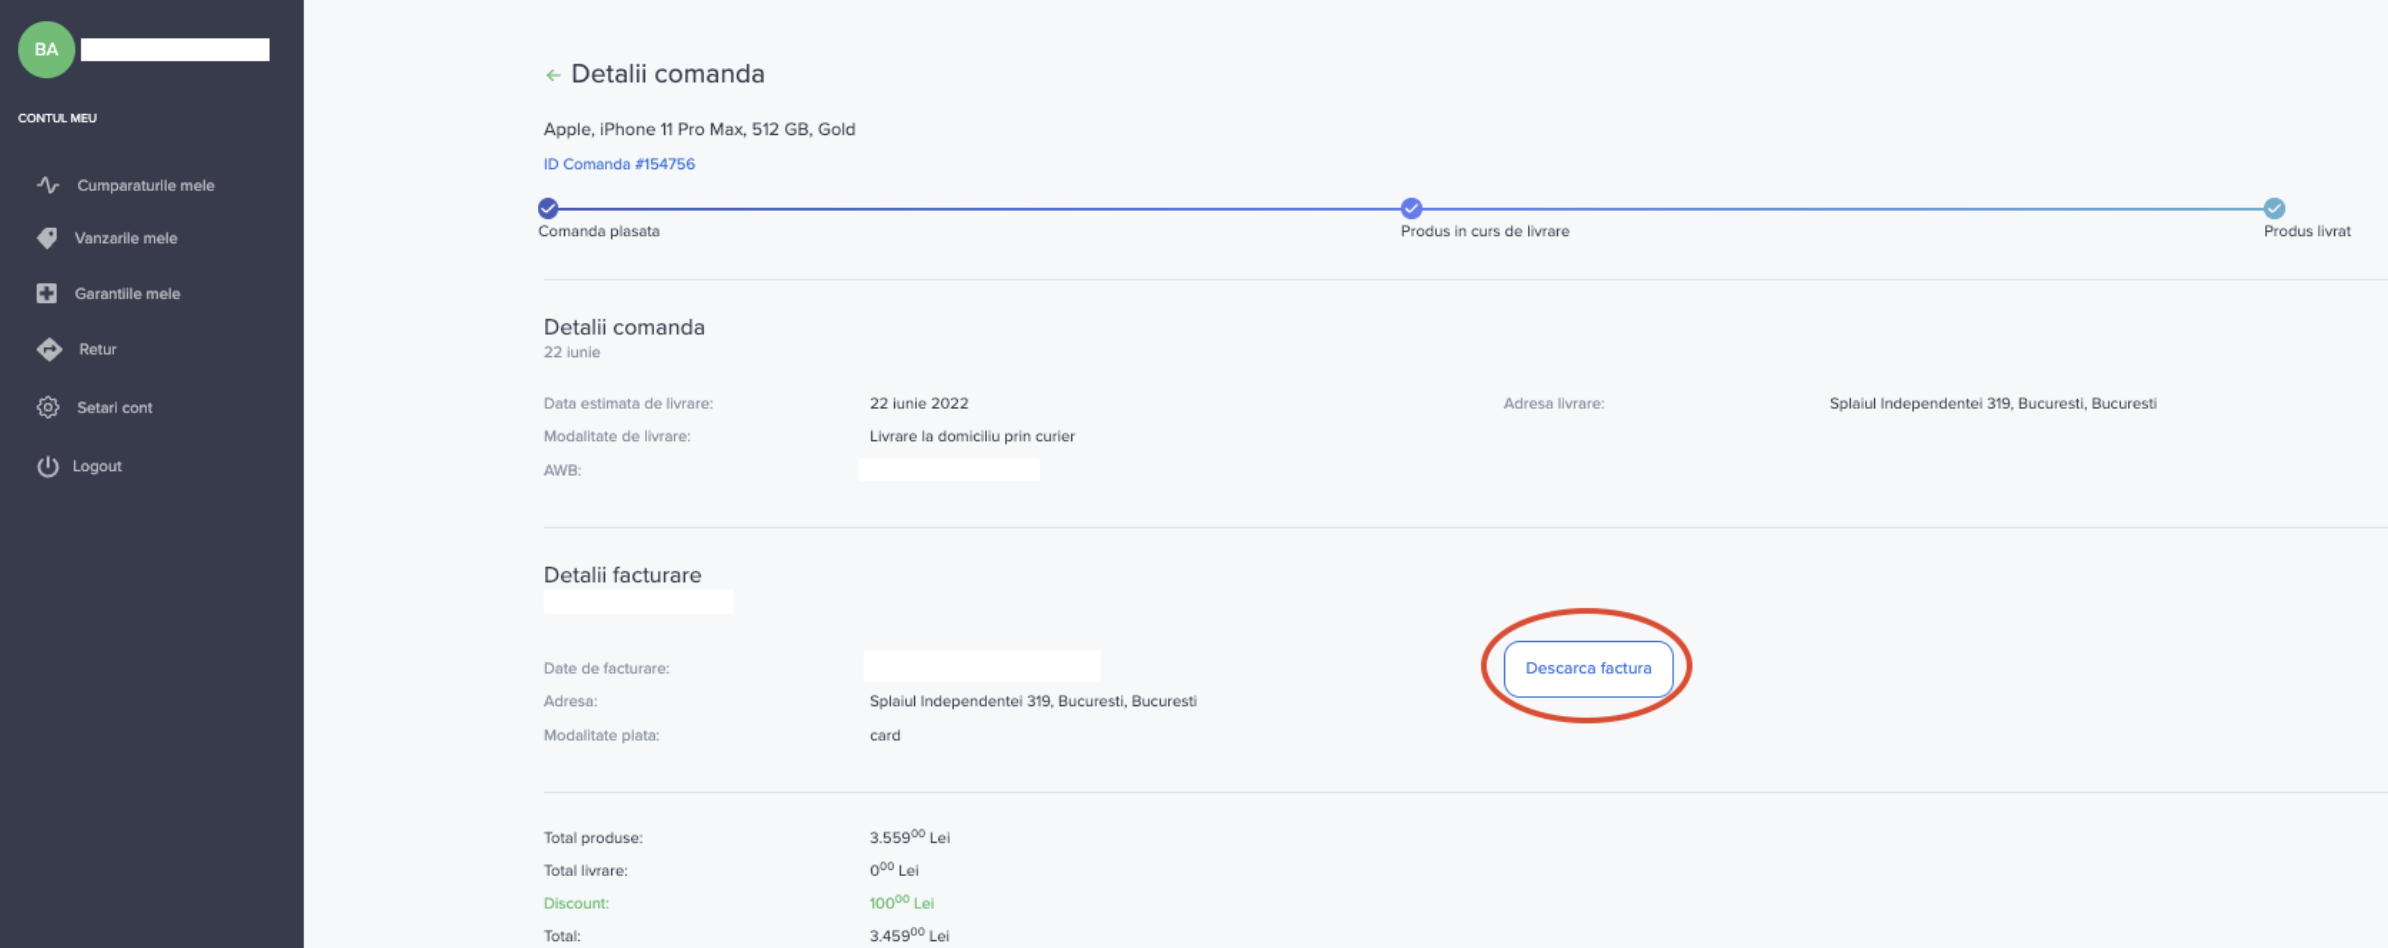Click the Produs livrat progress marker
This screenshot has width=2388, height=948.
pos(2274,208)
